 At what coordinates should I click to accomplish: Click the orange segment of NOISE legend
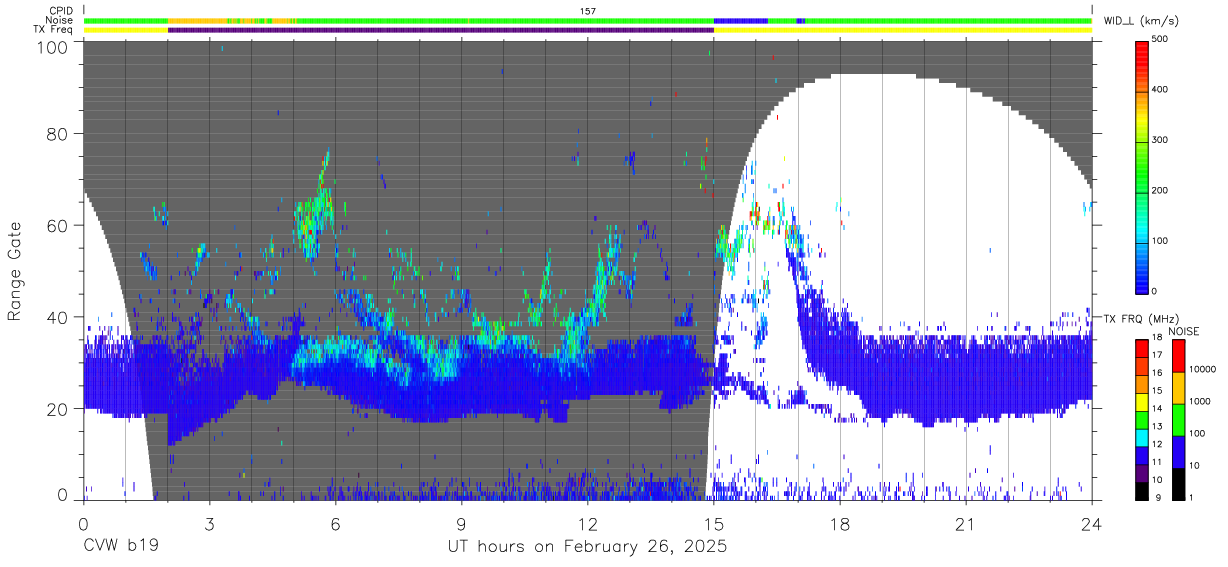tap(1179, 389)
